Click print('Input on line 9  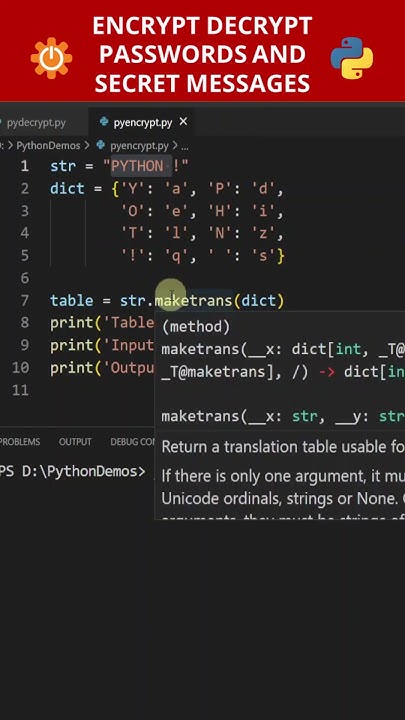(x=102, y=345)
